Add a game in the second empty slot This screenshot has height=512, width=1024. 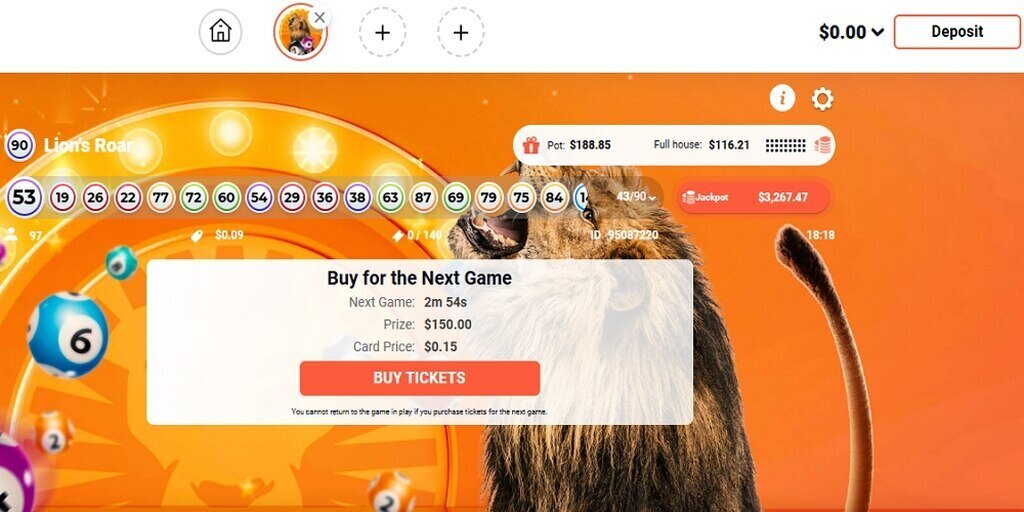pos(460,32)
